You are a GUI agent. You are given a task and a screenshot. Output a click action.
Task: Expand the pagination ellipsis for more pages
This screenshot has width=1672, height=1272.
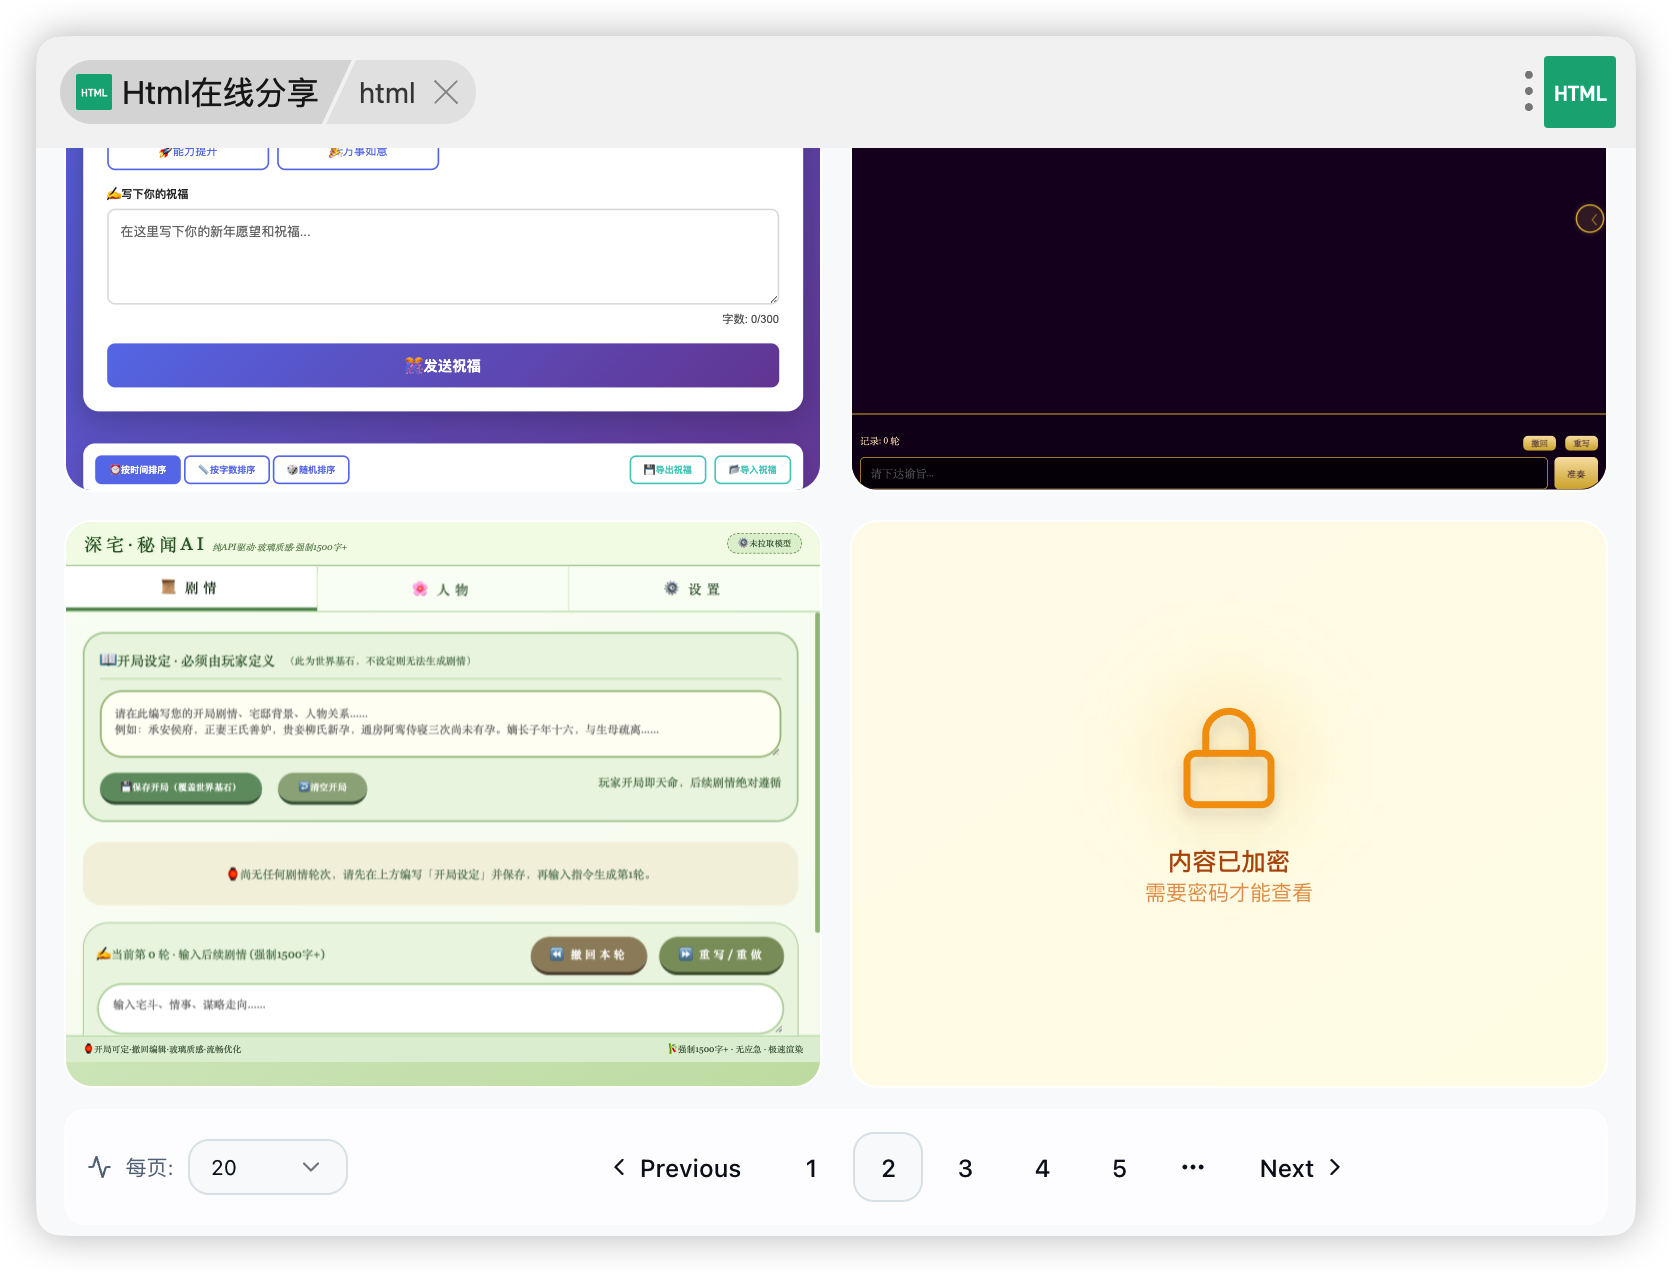1192,1168
